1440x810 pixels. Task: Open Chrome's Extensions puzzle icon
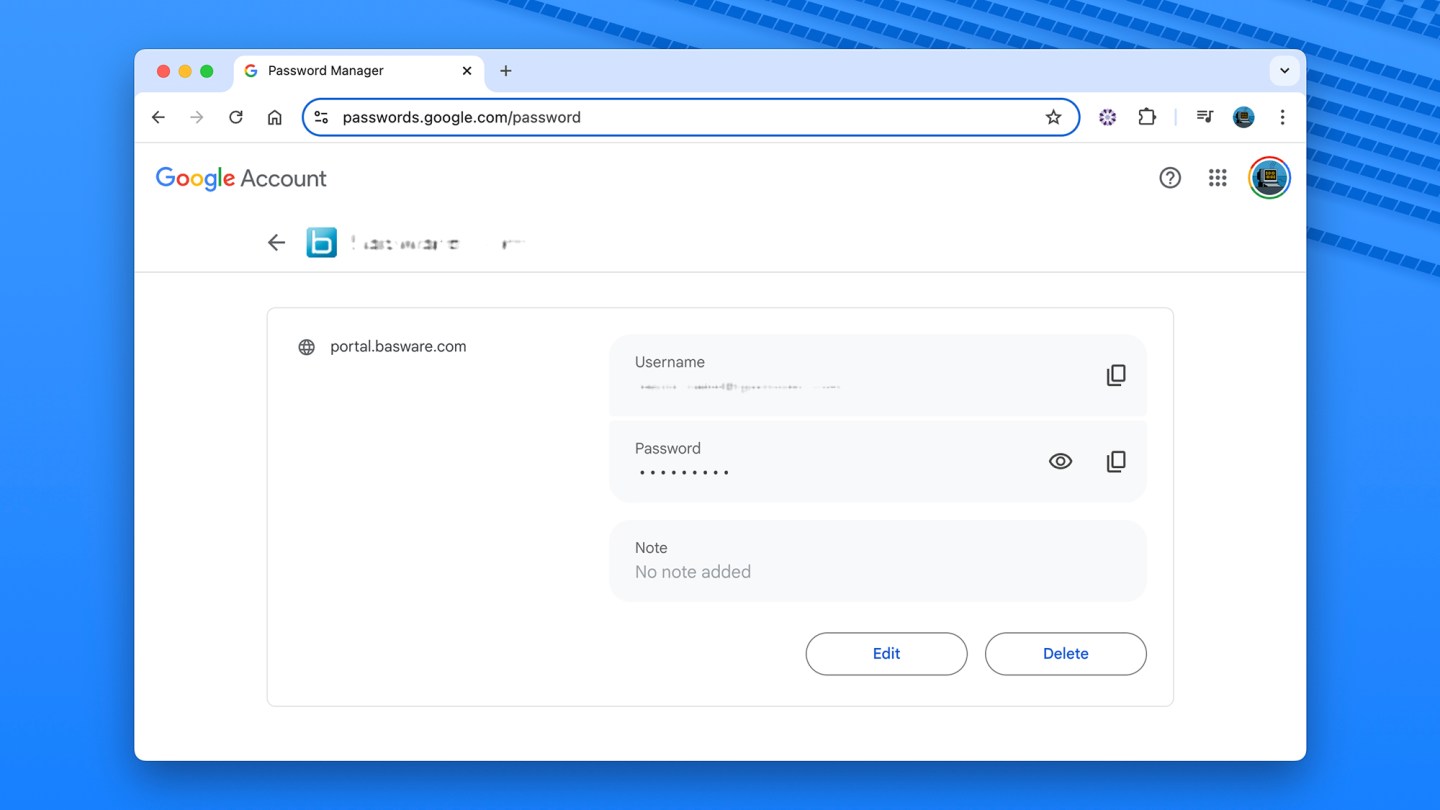pyautogui.click(x=1146, y=117)
